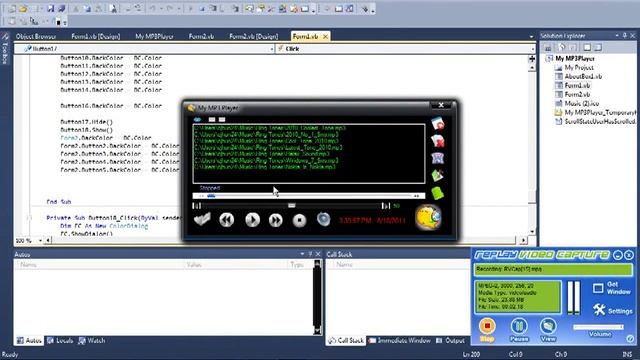Click the plain green icon in player's right column
Screen dimensions: 640x360
438,193
